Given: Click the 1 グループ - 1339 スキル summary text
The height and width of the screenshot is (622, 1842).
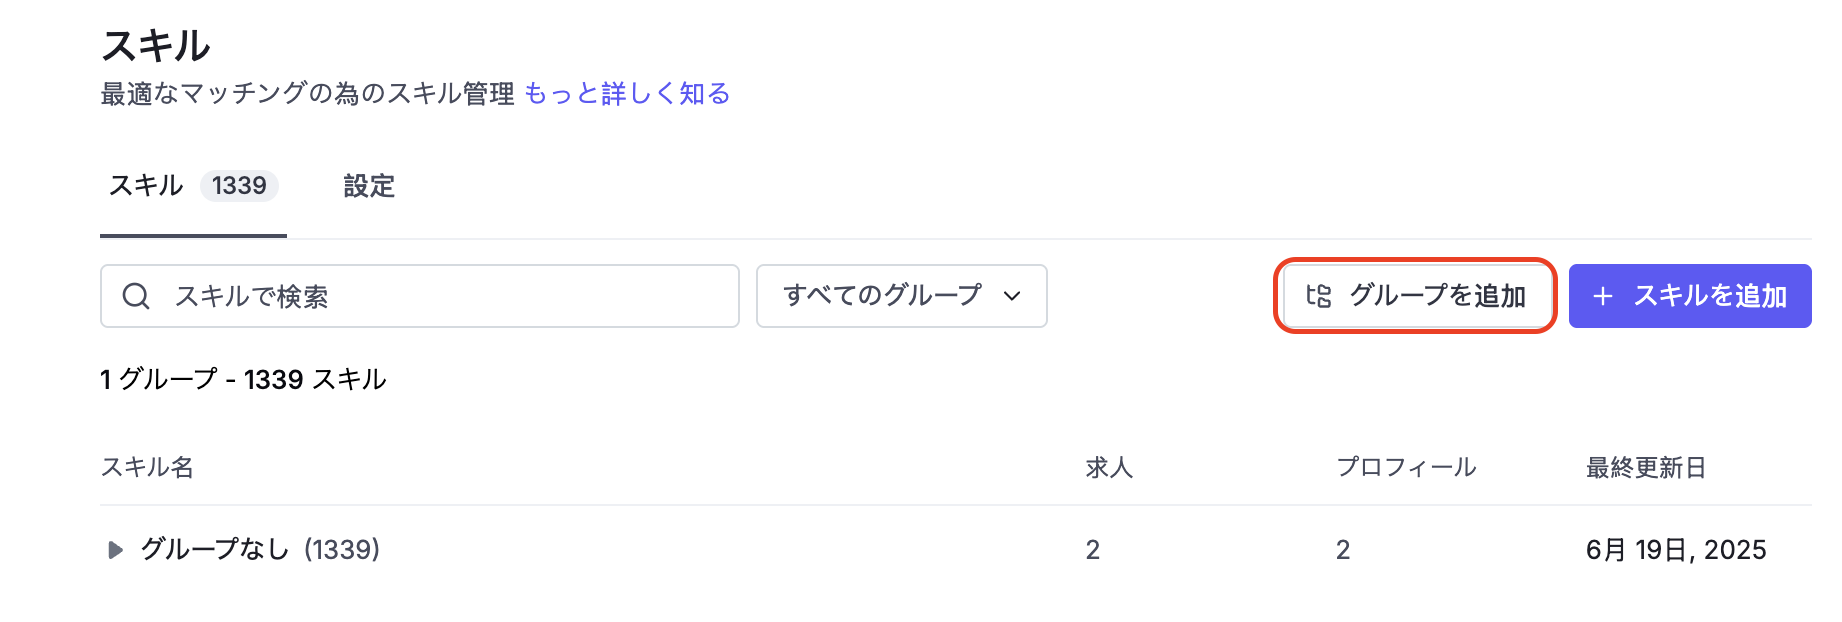Looking at the screenshot, I should click(x=243, y=380).
